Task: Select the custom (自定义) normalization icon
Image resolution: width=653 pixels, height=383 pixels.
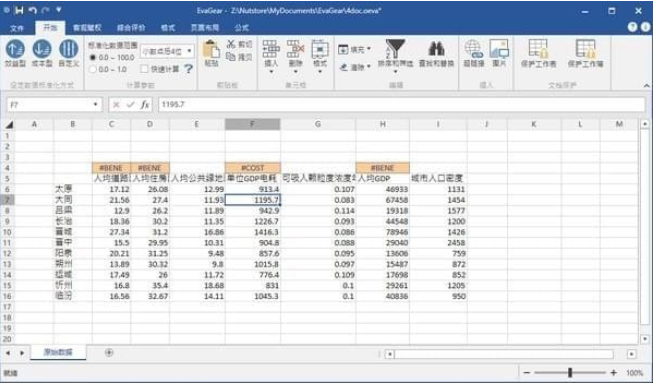Action: (x=69, y=49)
